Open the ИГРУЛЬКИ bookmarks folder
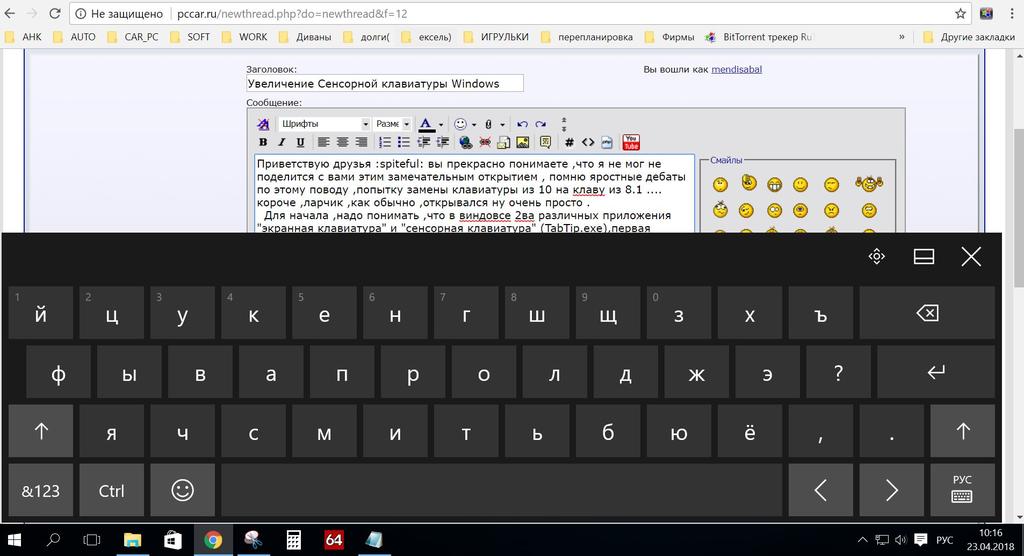Image resolution: width=1024 pixels, height=556 pixels. 497,37
